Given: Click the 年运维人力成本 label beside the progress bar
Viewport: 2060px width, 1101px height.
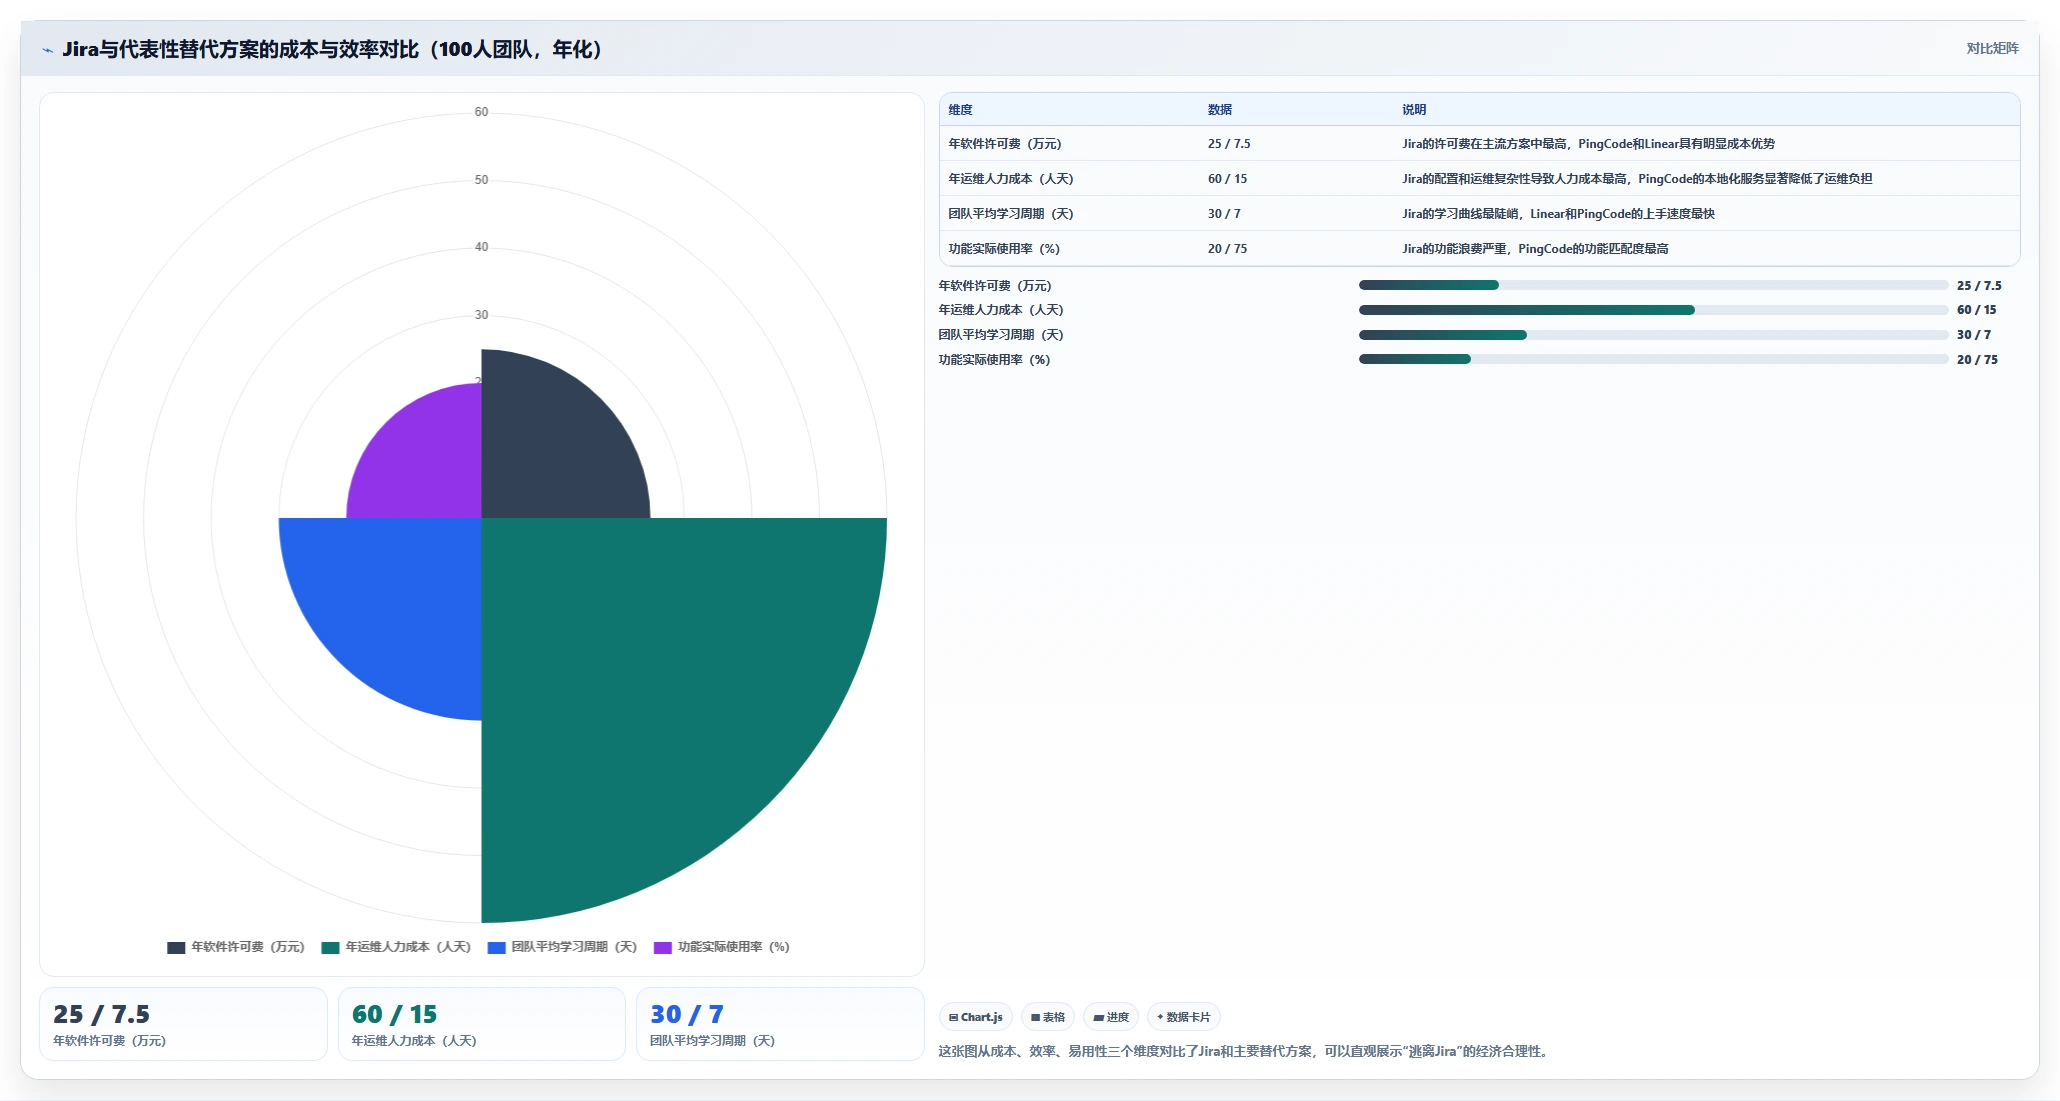Looking at the screenshot, I should point(1001,310).
